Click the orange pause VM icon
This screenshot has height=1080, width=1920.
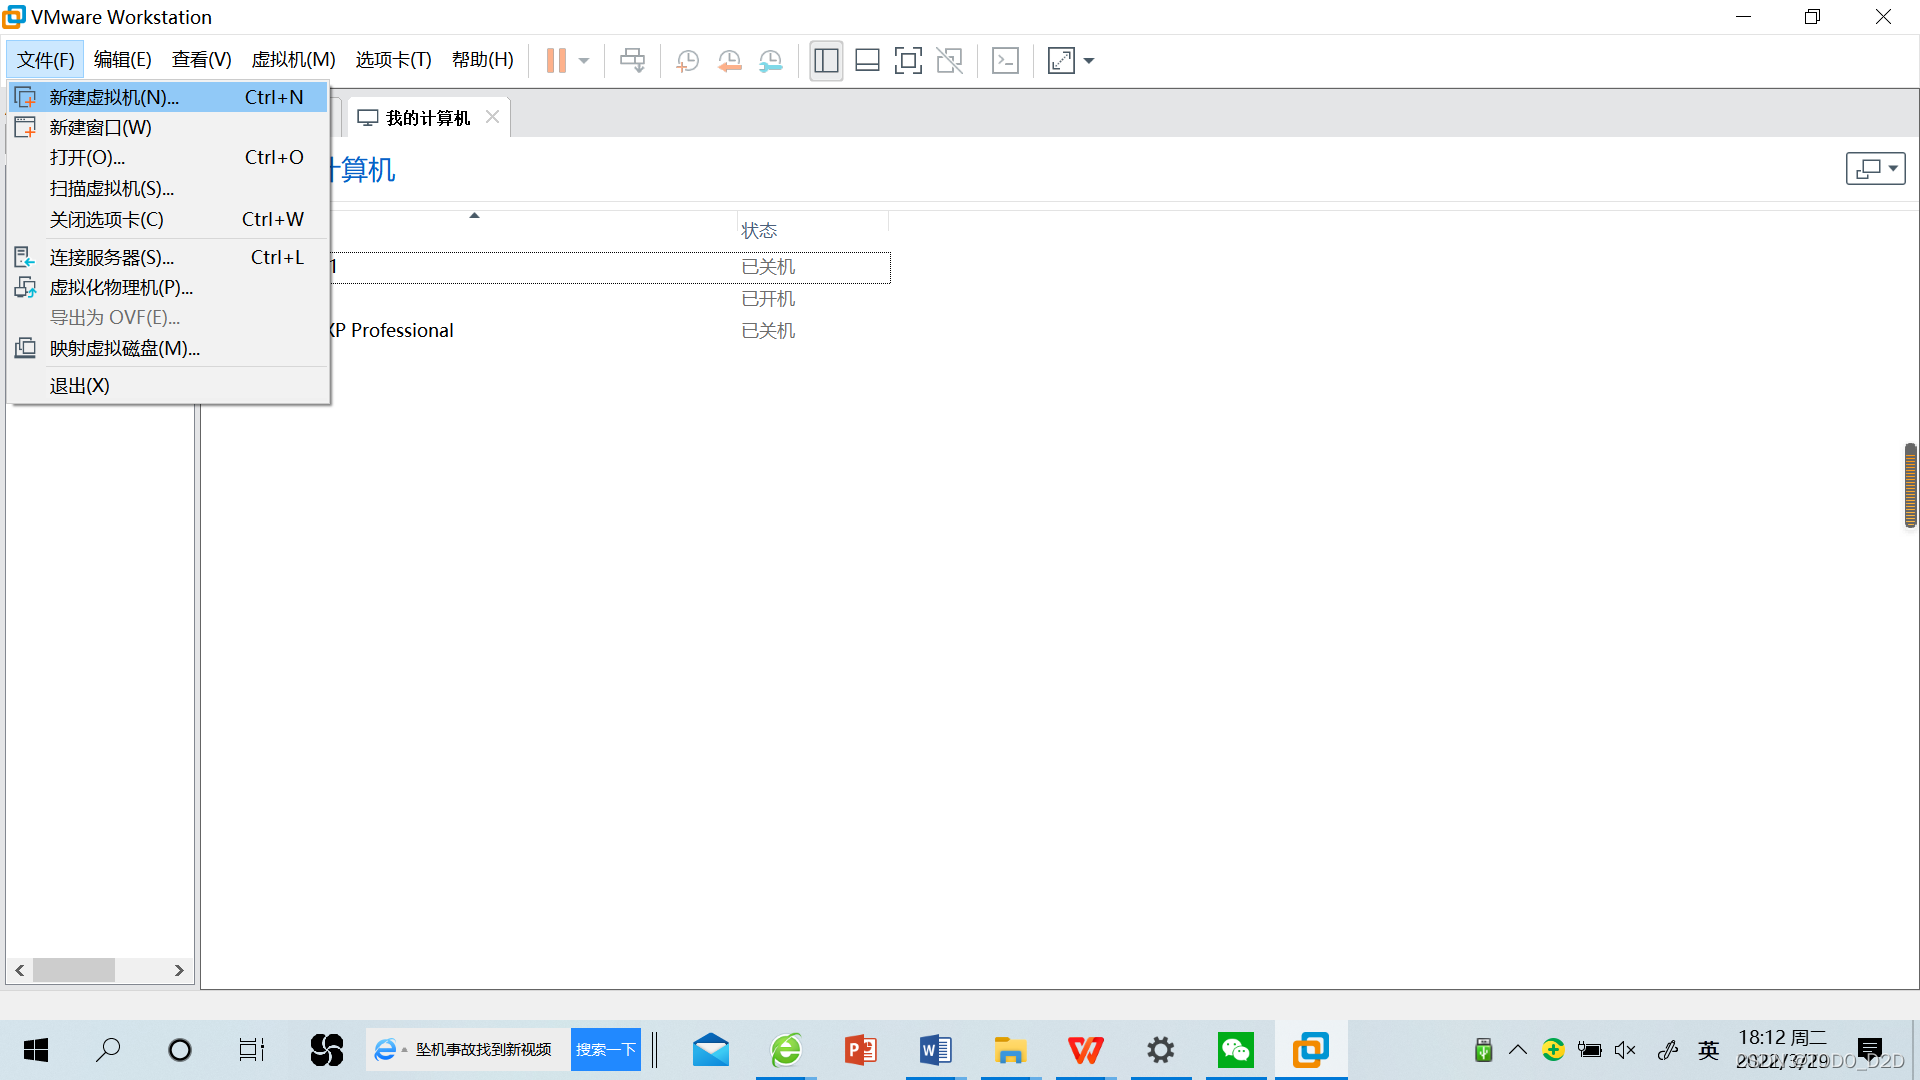[x=556, y=61]
